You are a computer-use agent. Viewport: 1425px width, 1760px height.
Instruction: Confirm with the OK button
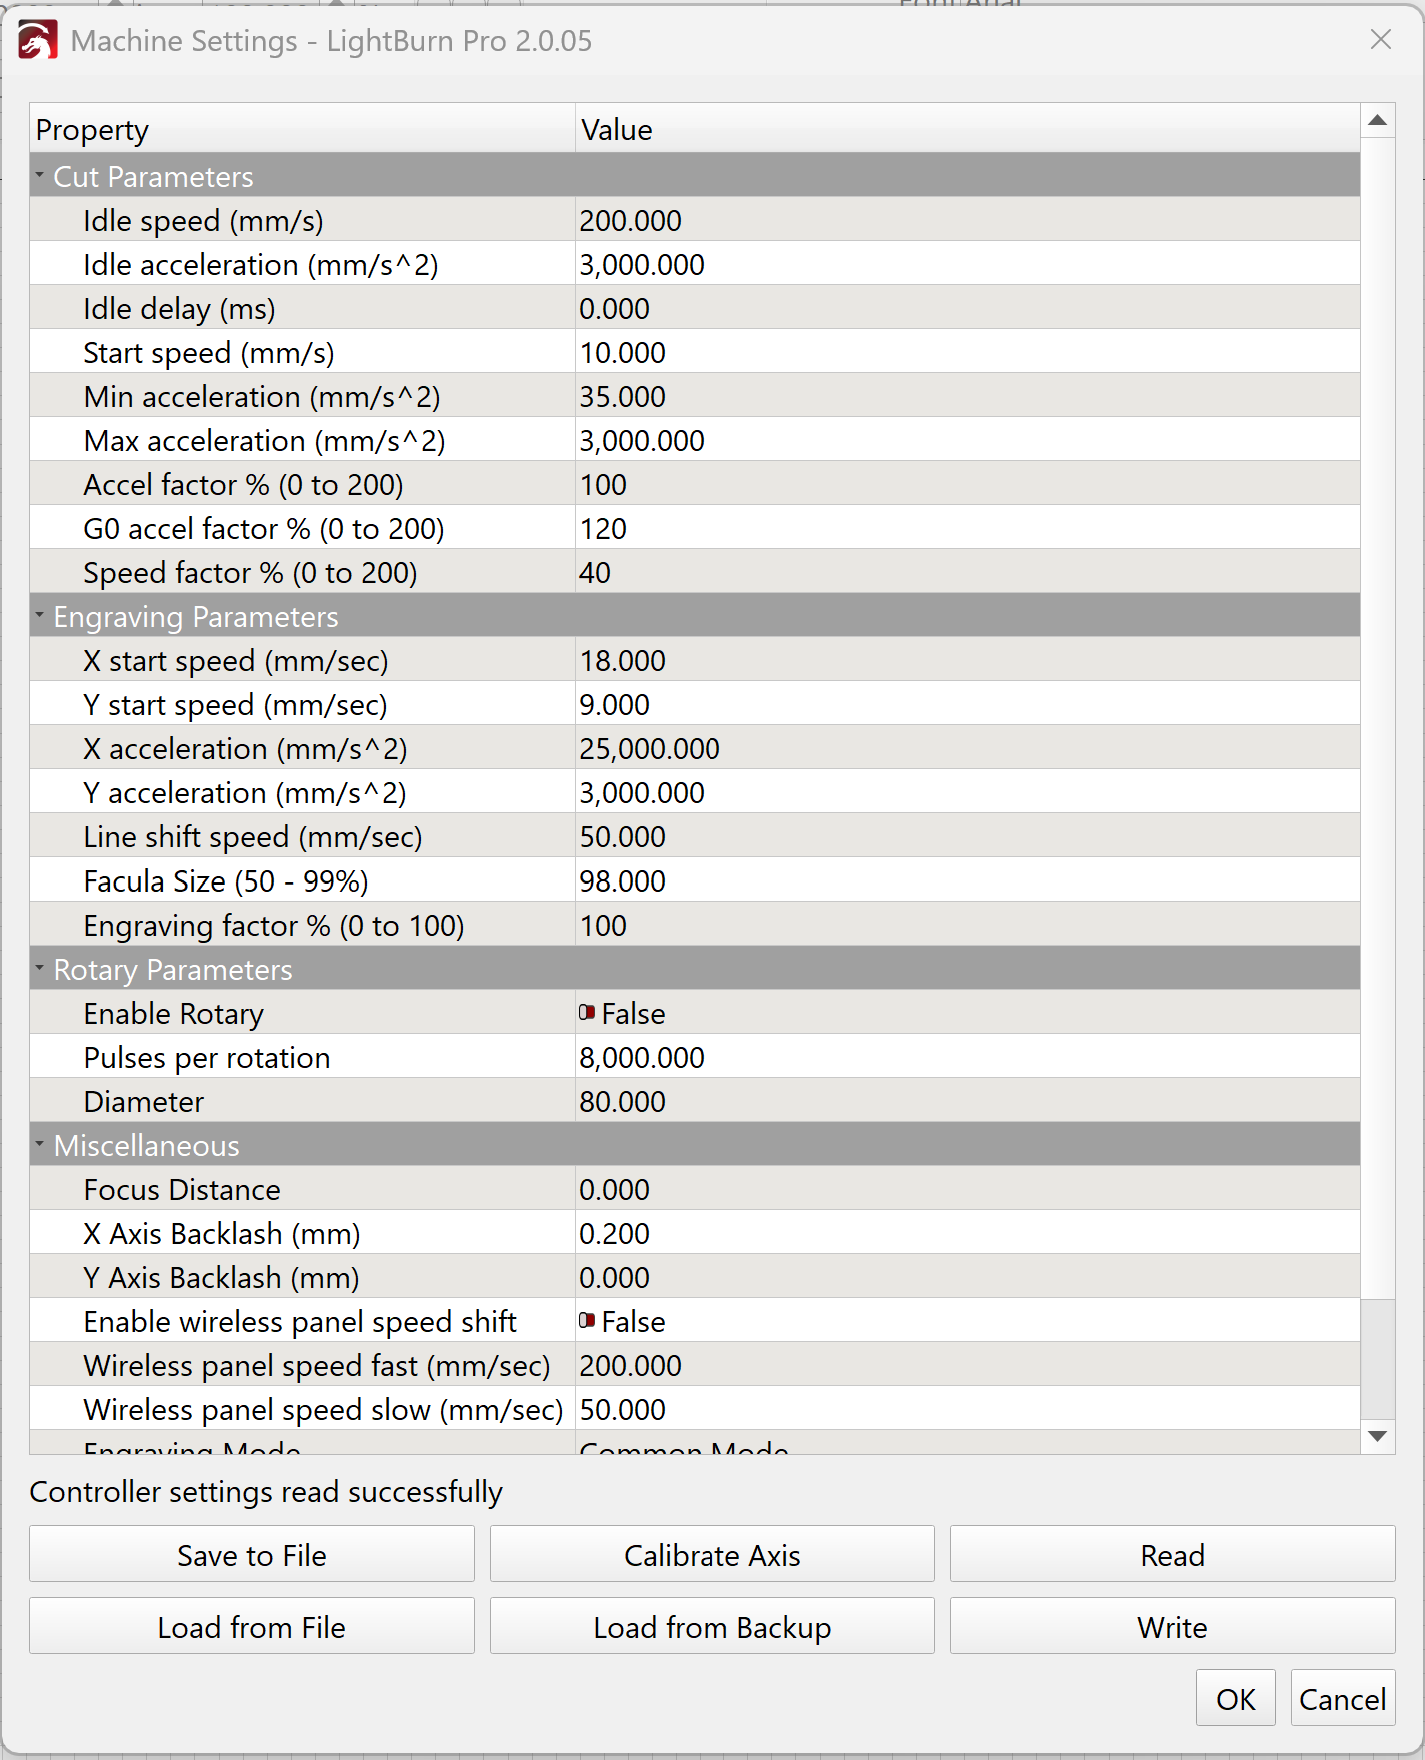point(1235,1699)
